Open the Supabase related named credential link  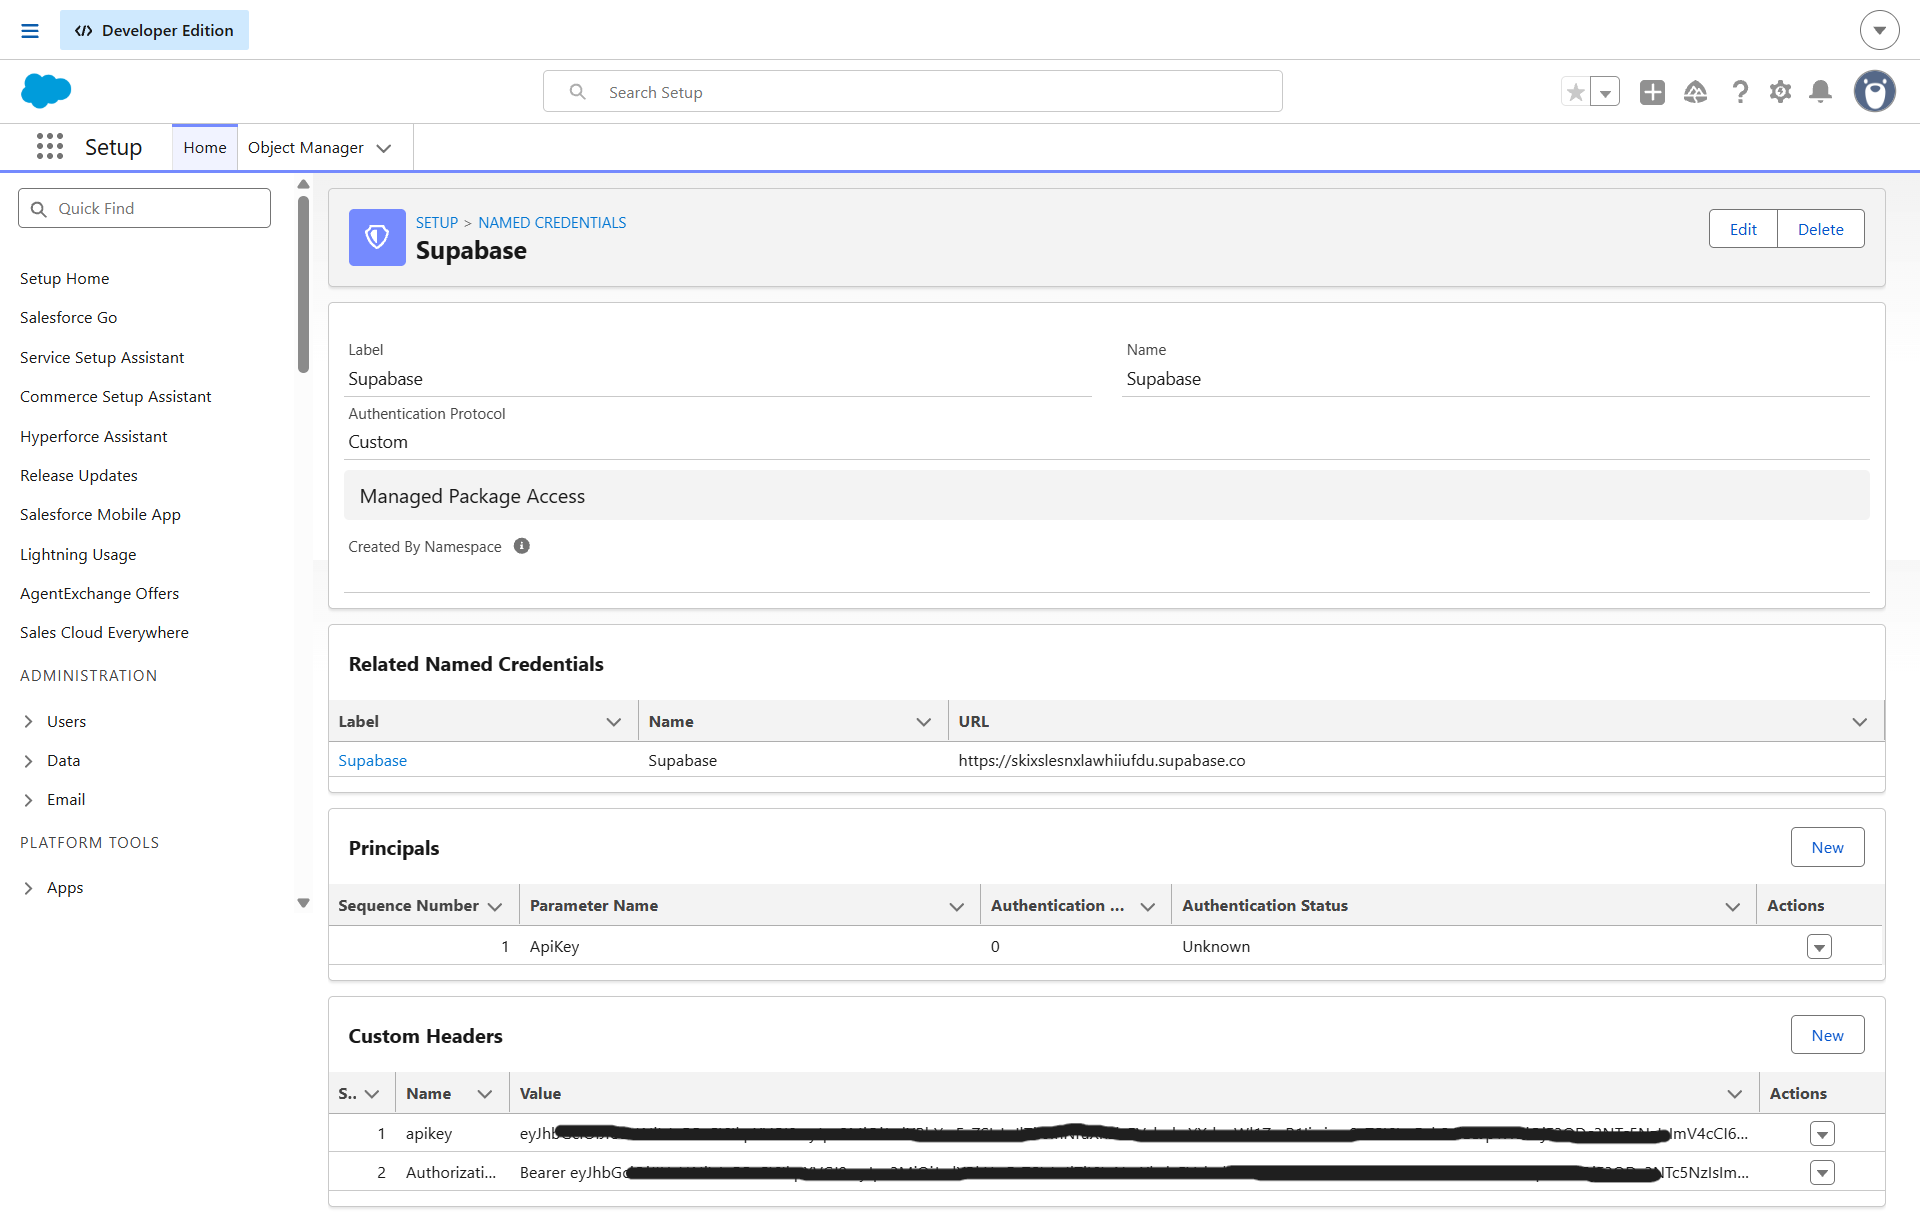point(373,760)
